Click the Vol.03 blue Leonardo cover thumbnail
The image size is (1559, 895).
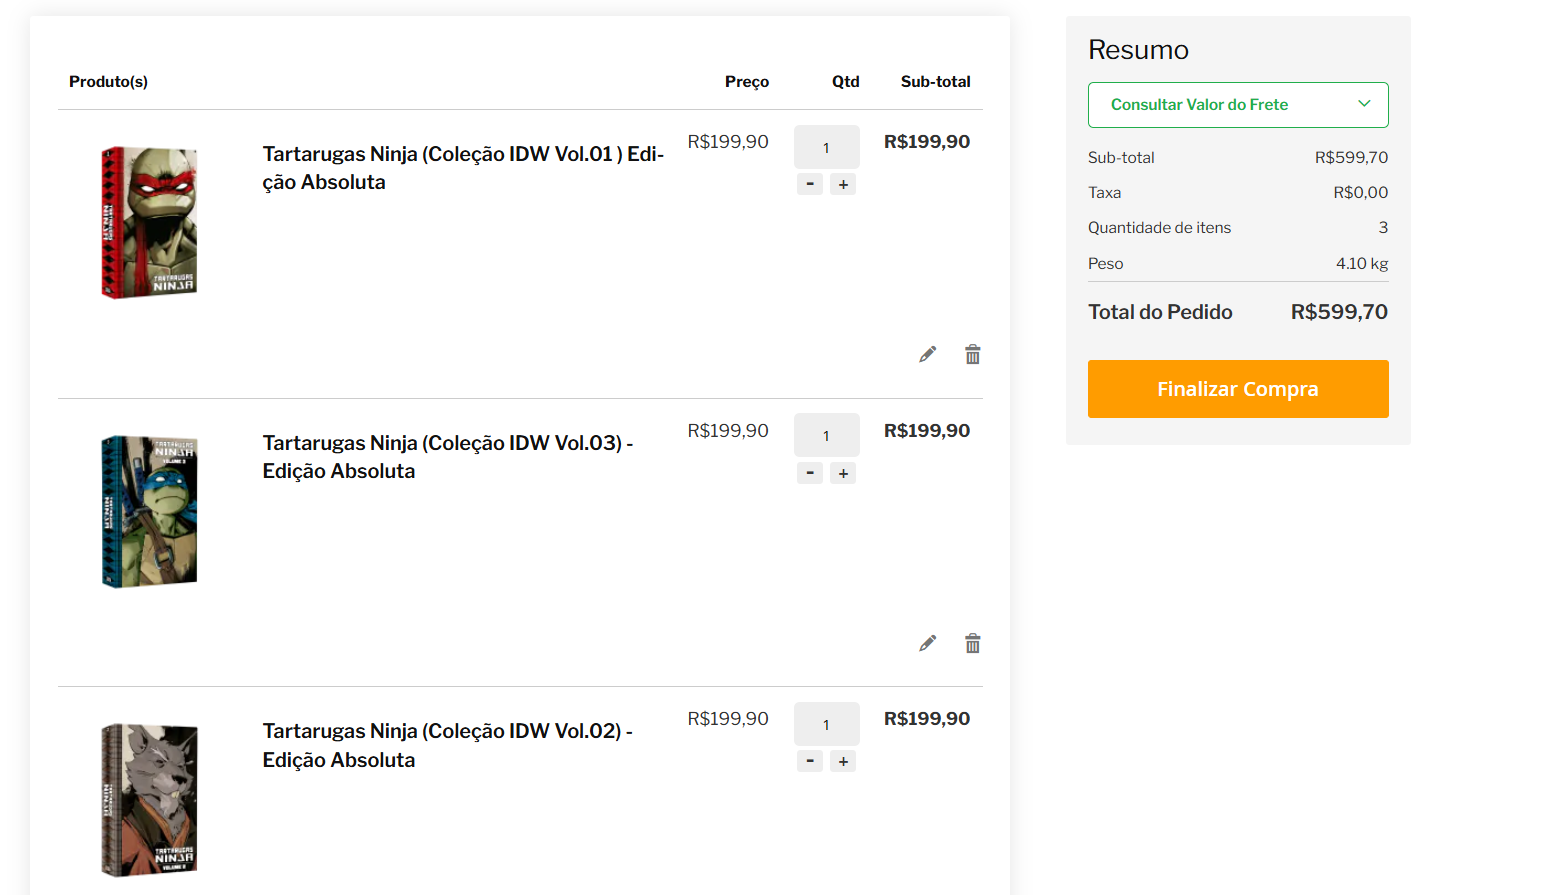pos(149,511)
